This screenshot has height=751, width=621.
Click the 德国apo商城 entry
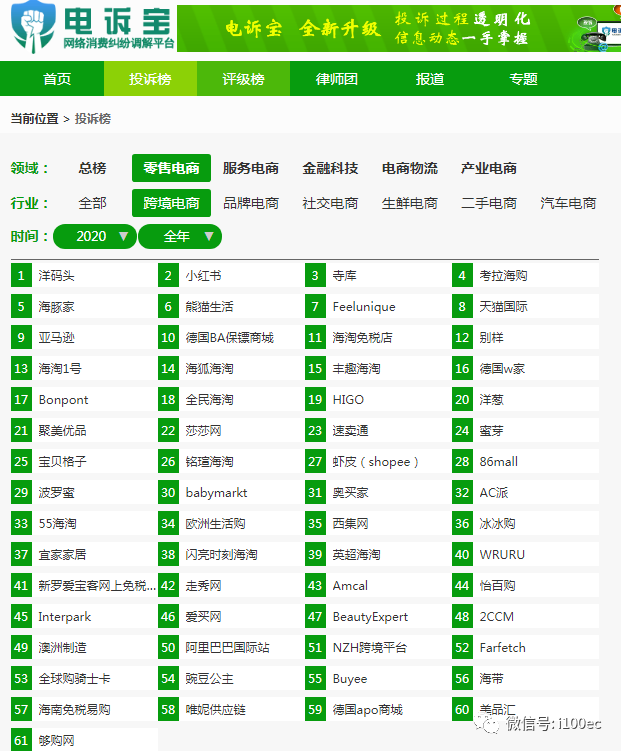tap(378, 709)
